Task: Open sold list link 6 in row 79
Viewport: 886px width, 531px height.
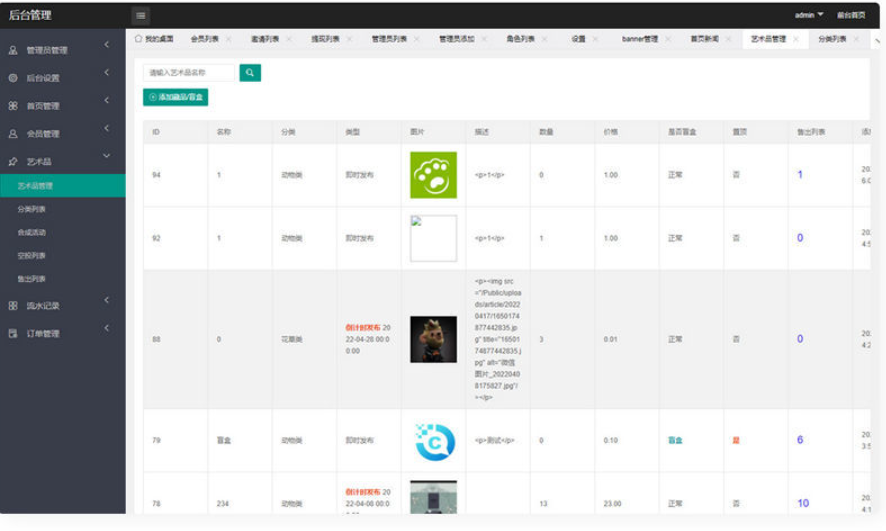Action: coord(800,439)
